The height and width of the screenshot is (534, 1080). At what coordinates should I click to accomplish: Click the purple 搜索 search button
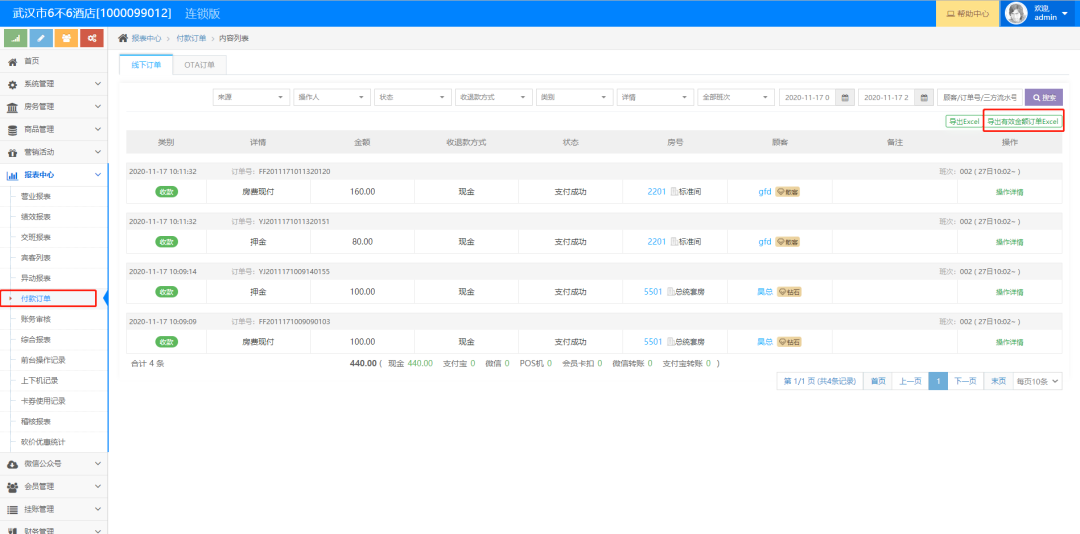tap(1044, 98)
